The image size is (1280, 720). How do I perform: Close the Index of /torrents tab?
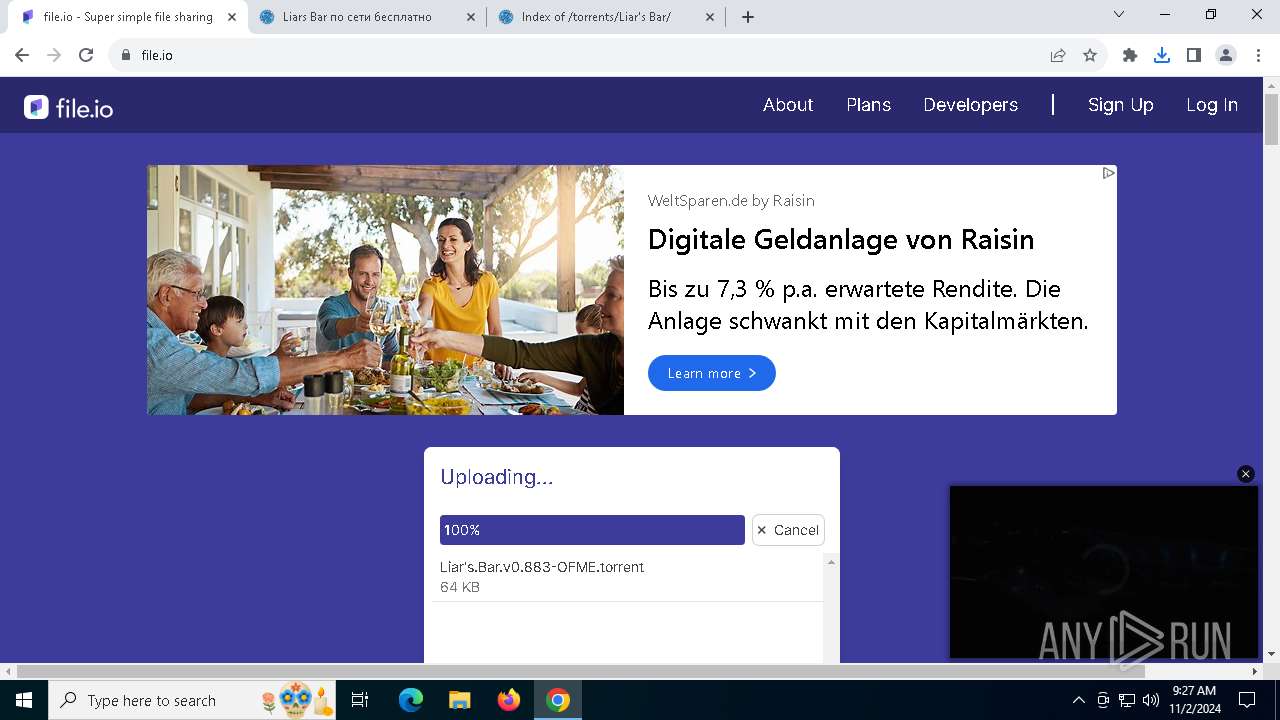pos(710,17)
